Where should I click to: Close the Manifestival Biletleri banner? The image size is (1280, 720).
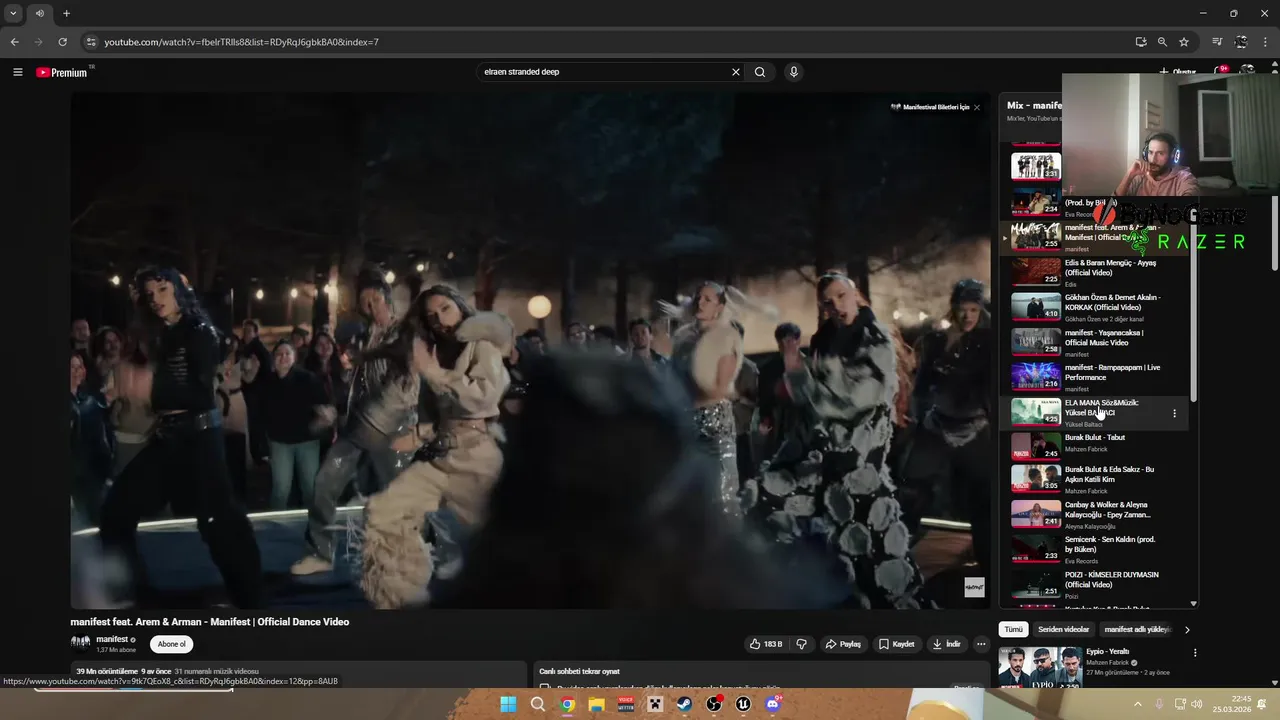[x=977, y=107]
